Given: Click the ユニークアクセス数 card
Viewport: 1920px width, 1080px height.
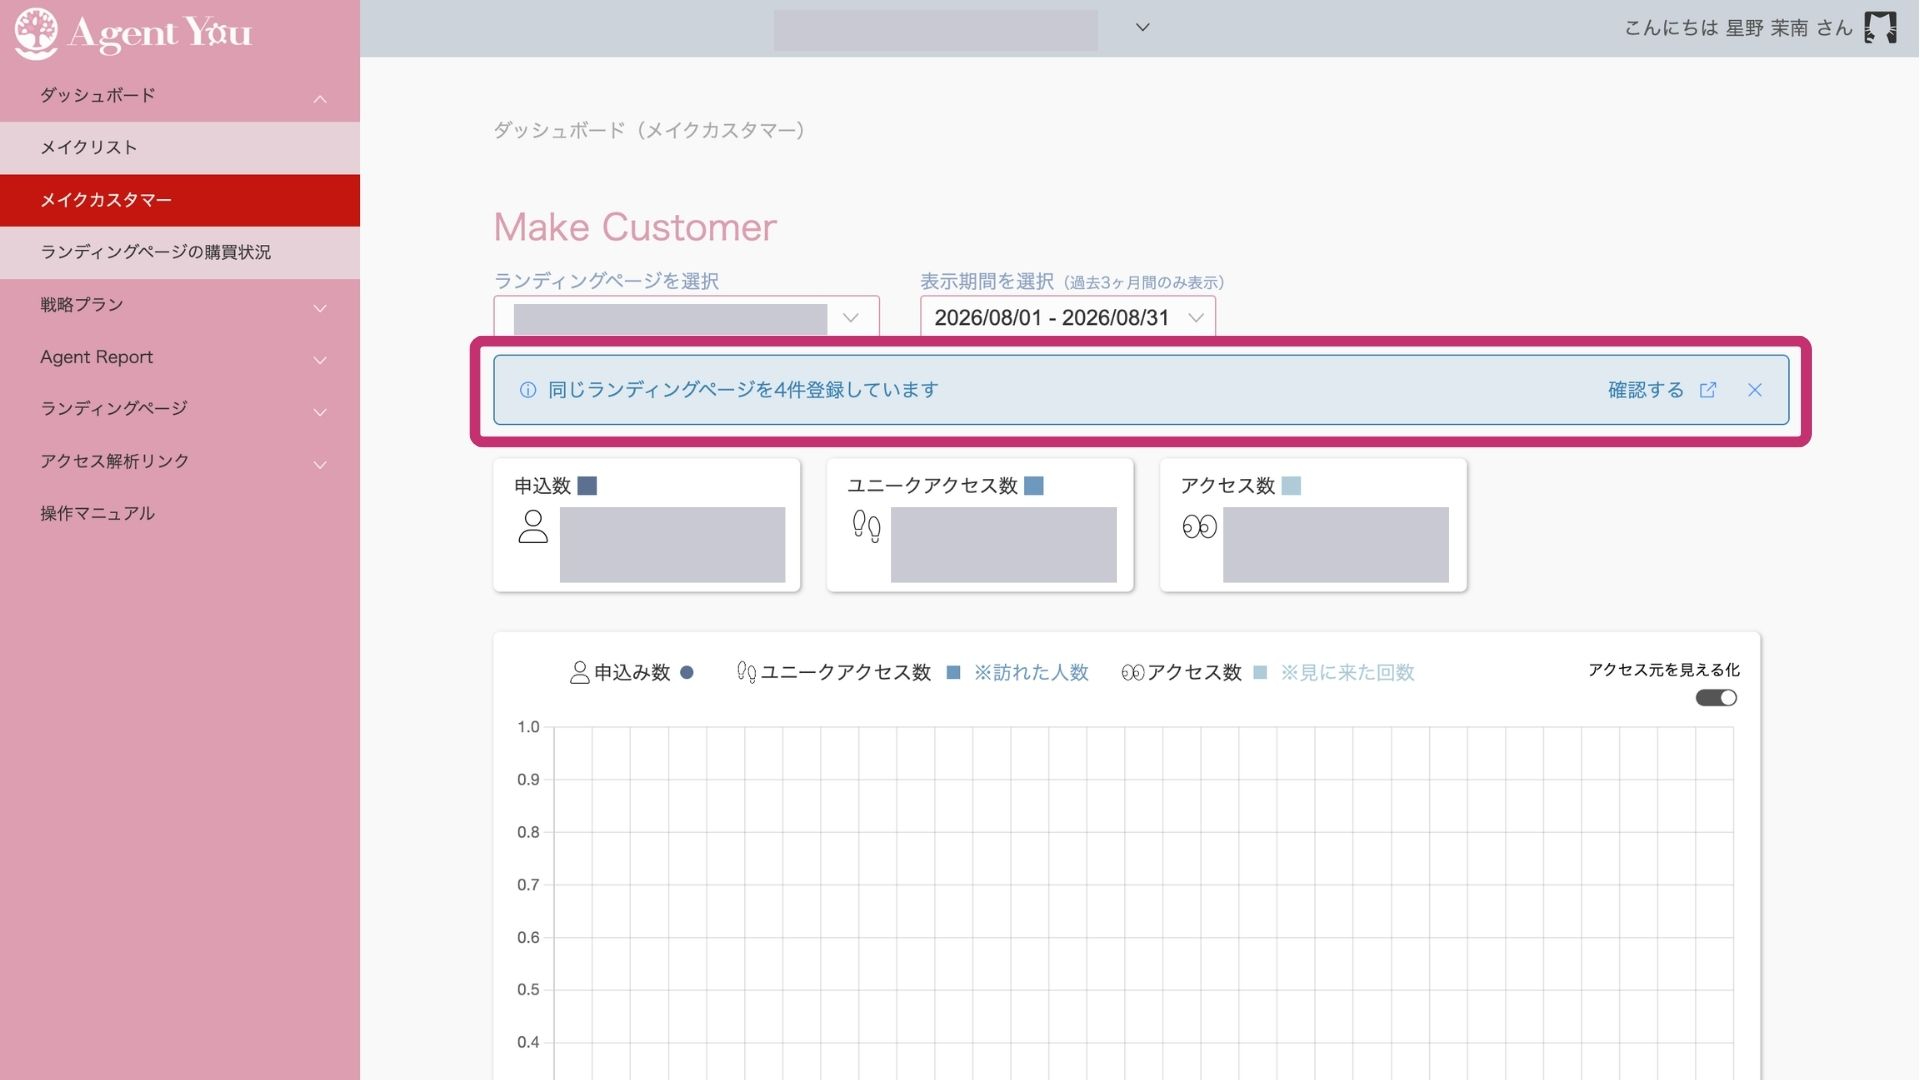Looking at the screenshot, I should point(980,525).
